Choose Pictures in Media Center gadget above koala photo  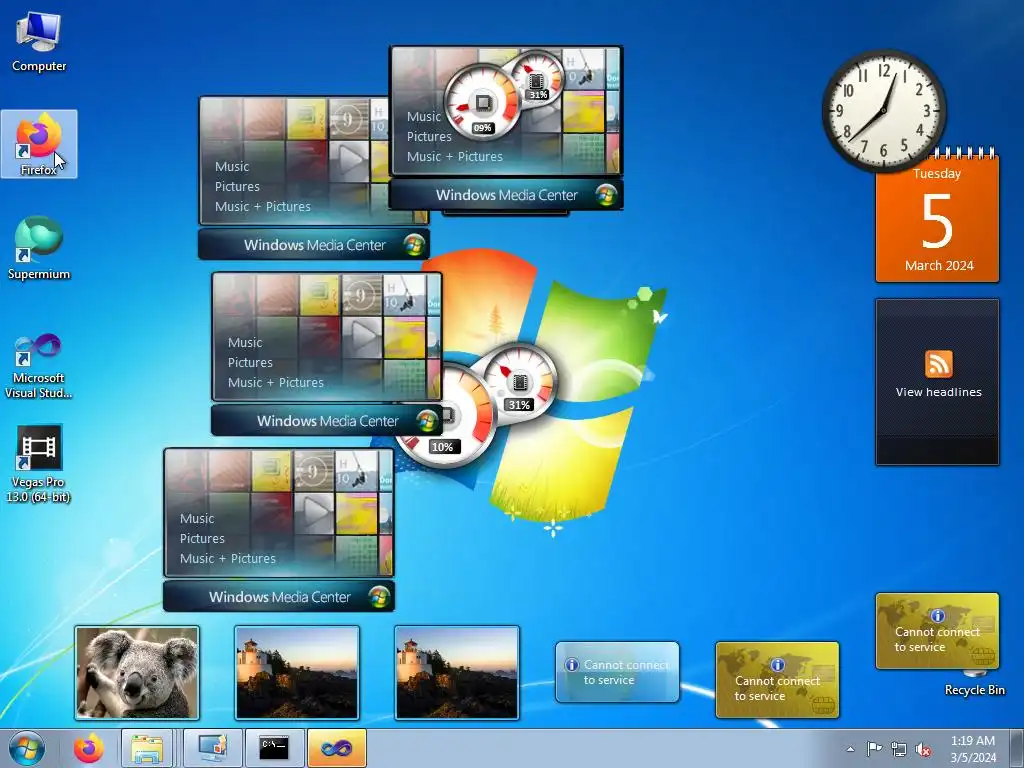pos(202,539)
